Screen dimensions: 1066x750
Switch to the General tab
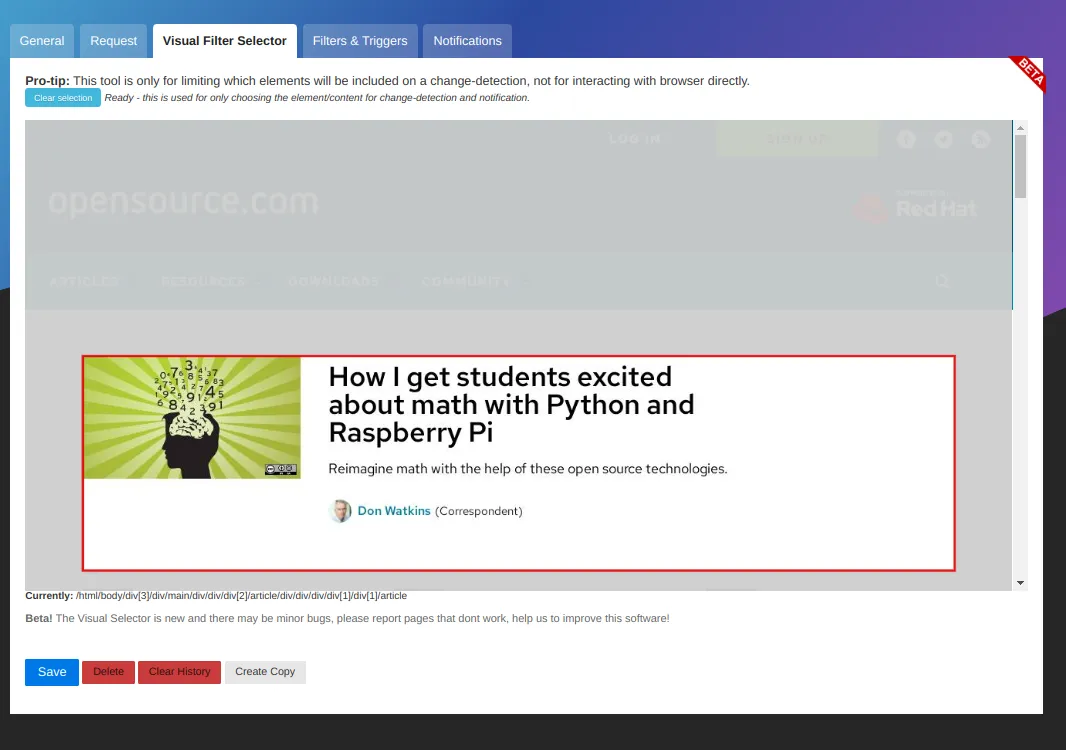click(42, 41)
